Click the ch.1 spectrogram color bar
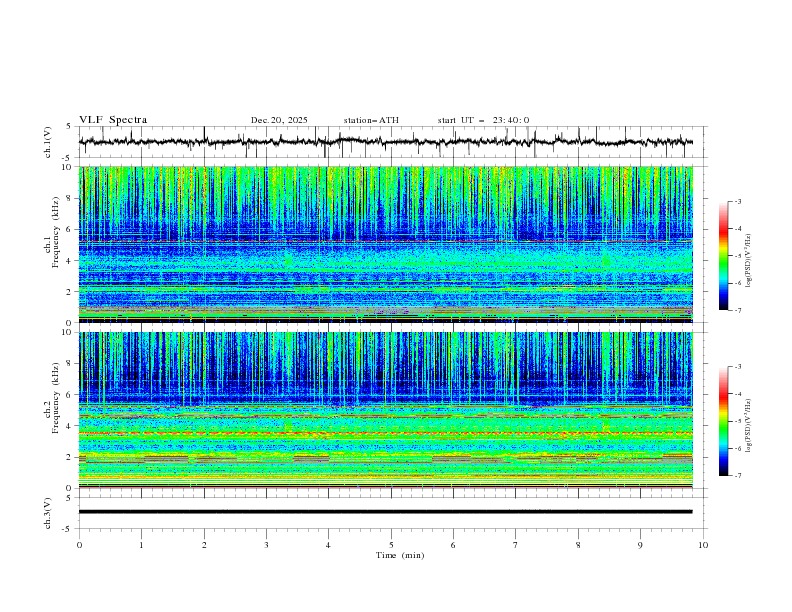The width and height of the screenshot is (792, 612). 723,256
